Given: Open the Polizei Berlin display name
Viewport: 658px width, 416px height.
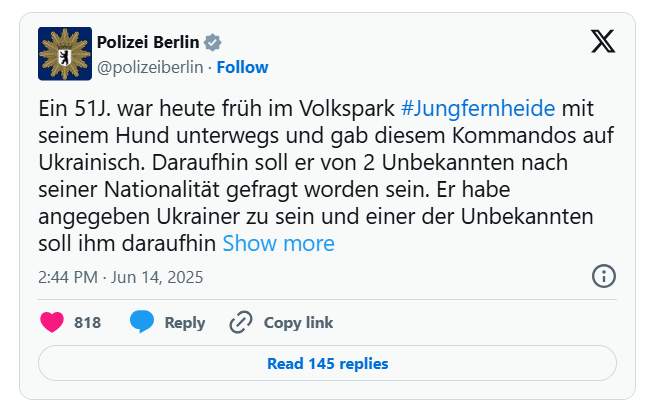Looking at the screenshot, I should click(148, 42).
